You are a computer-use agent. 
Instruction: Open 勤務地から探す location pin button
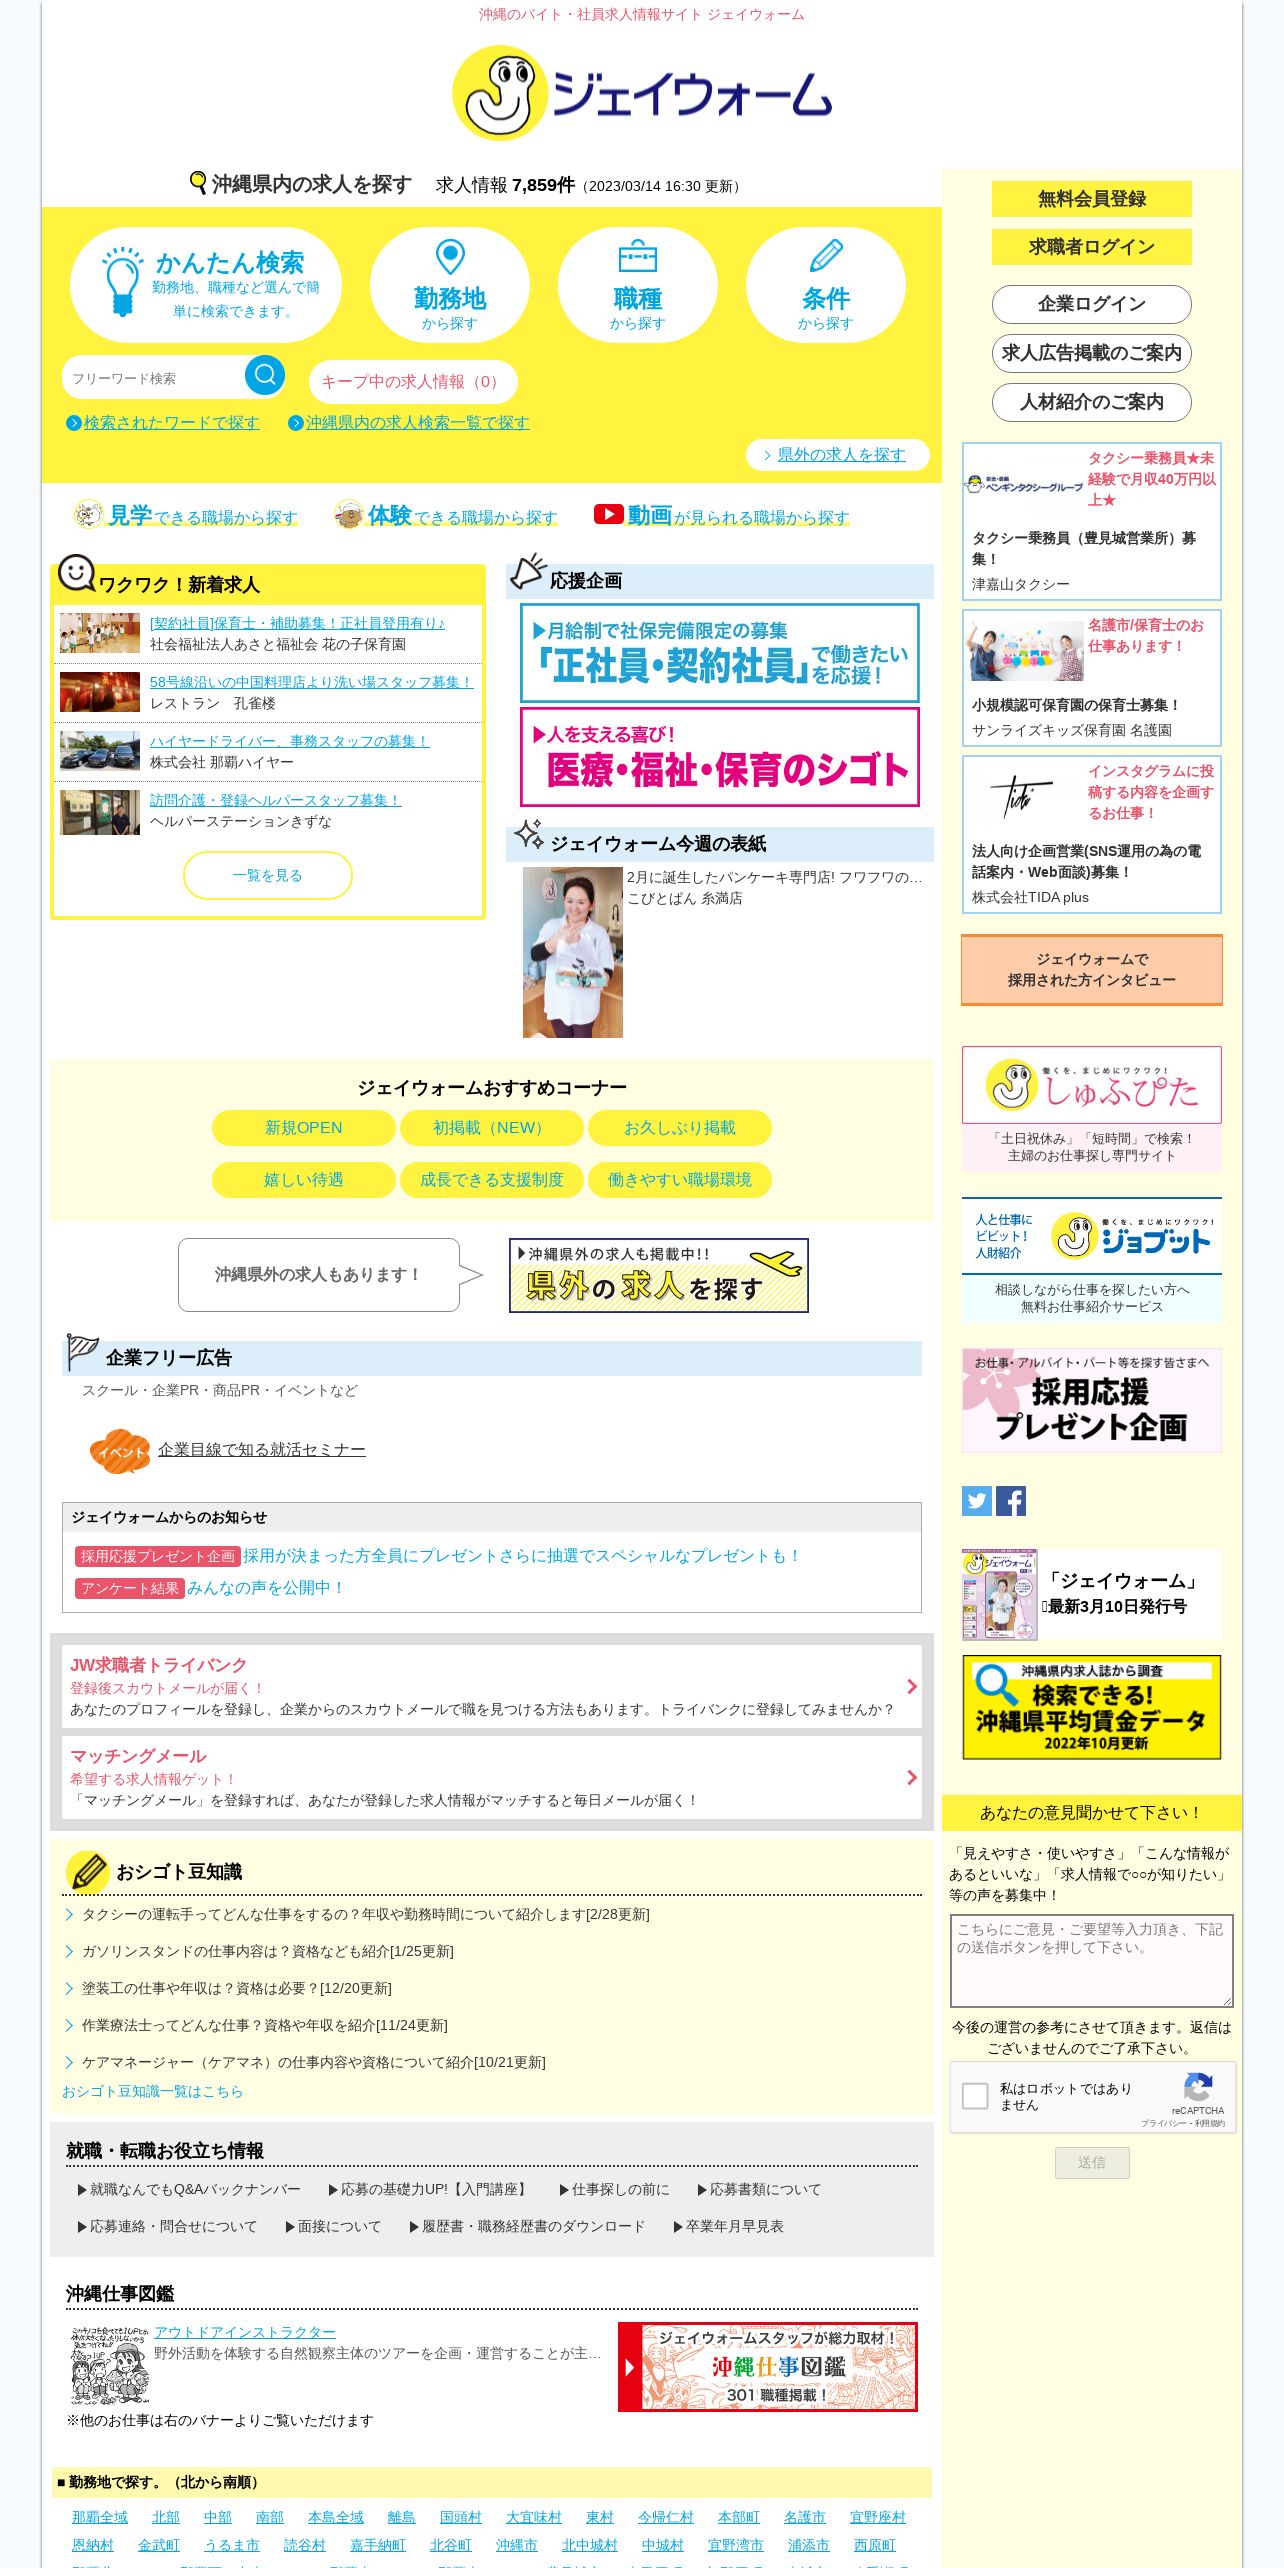coord(450,285)
